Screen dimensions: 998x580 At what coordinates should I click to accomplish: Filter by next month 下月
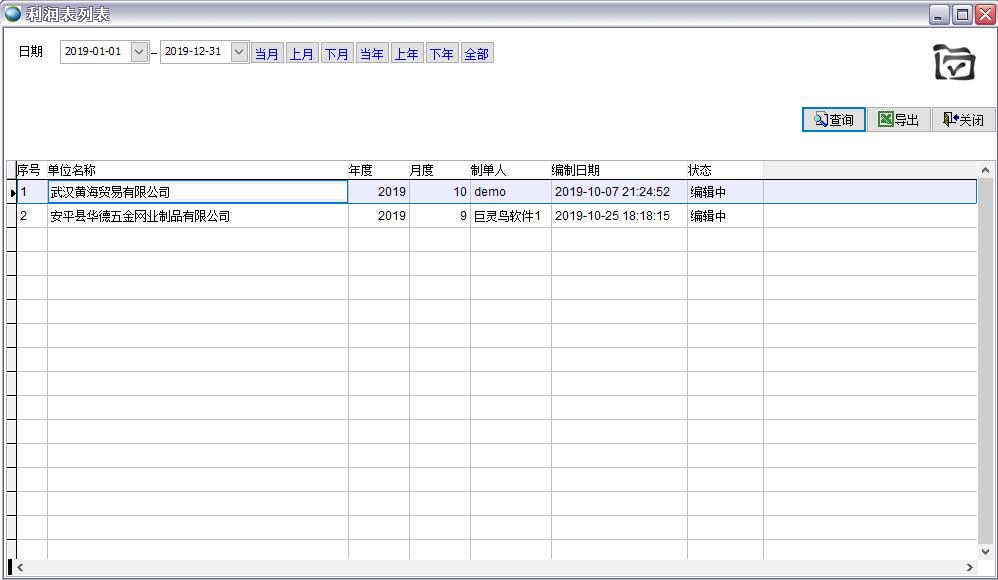click(337, 54)
